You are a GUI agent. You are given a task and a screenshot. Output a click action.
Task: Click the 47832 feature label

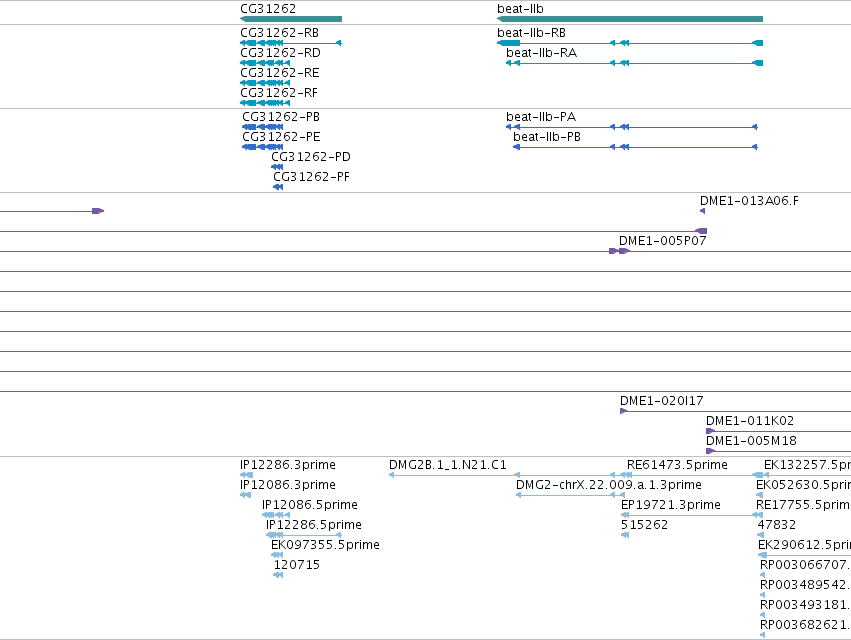click(776, 525)
